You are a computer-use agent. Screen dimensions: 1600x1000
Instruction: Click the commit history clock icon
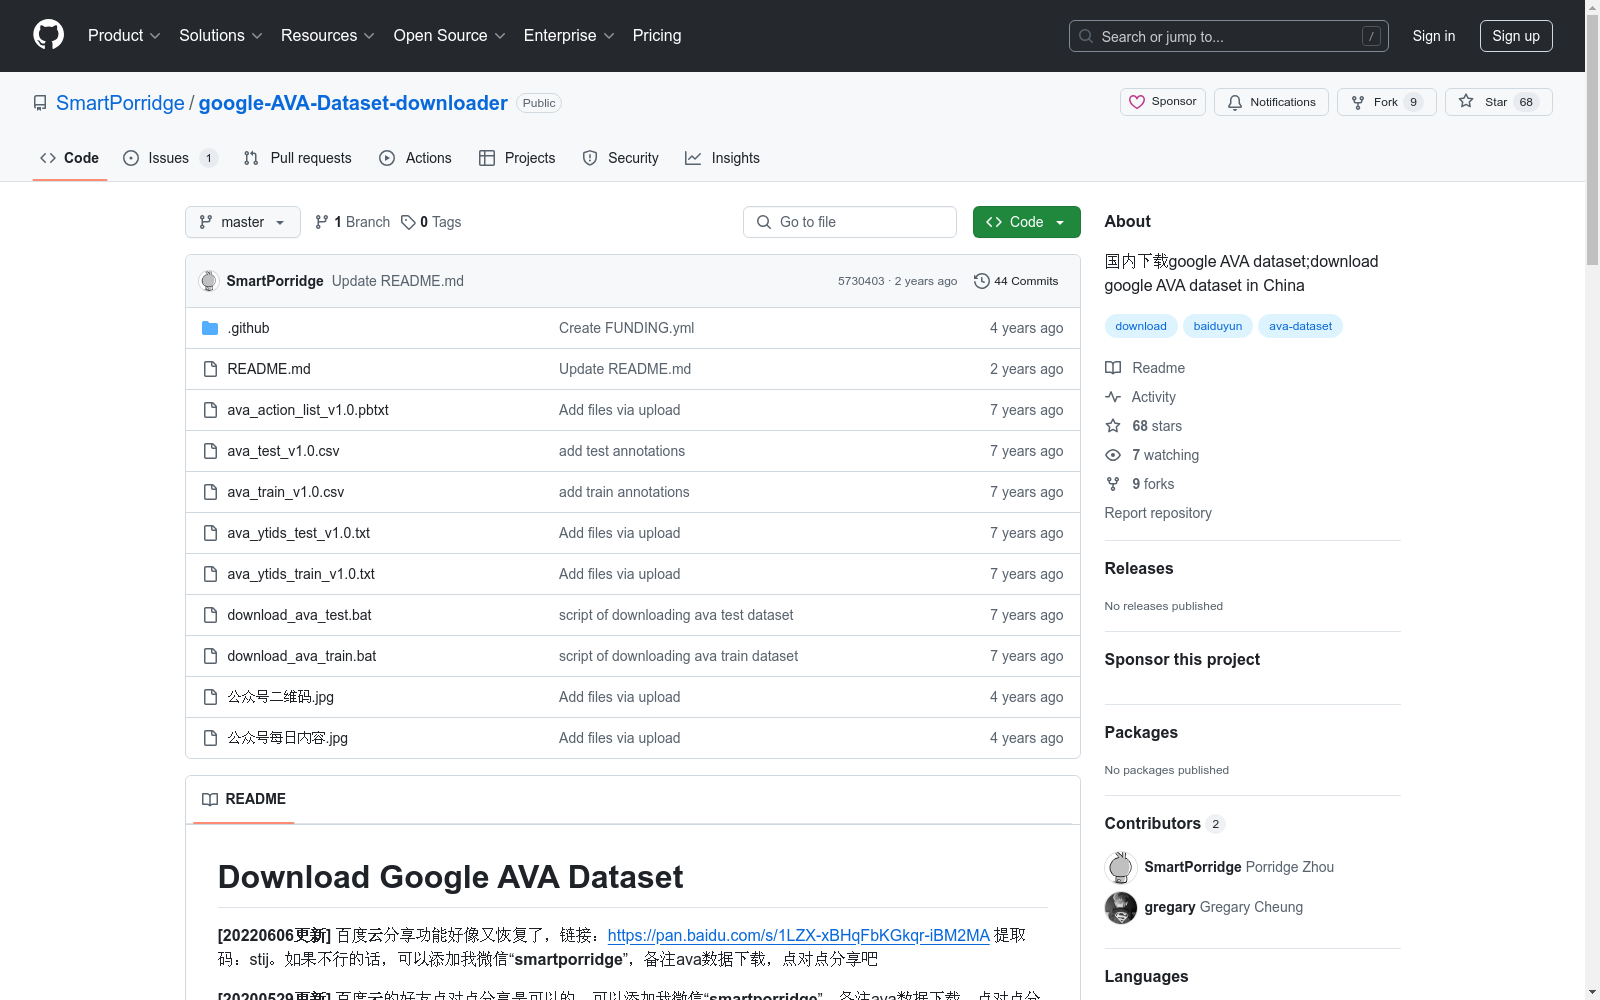tap(982, 281)
